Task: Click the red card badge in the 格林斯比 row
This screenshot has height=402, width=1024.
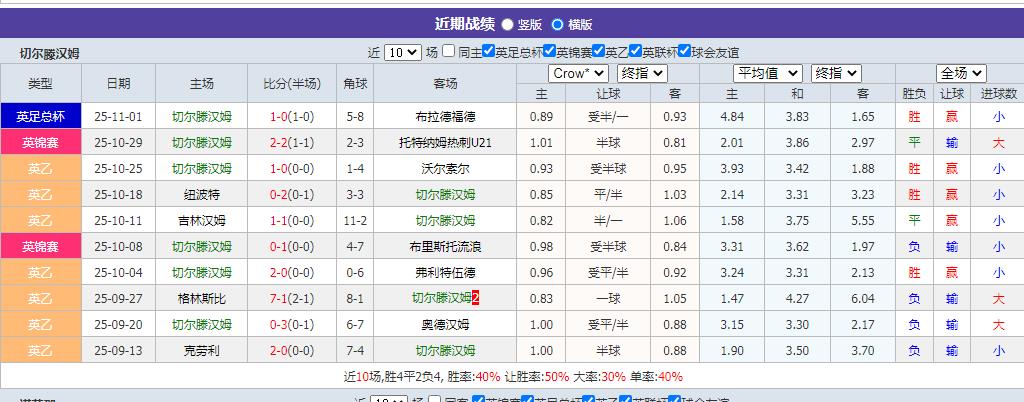Action: point(477,298)
